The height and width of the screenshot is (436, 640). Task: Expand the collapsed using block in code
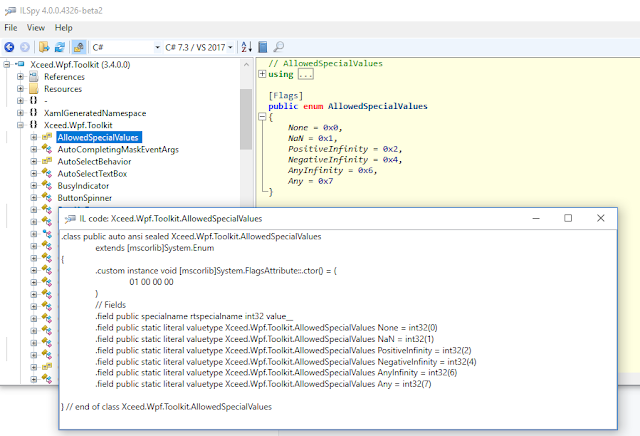pyautogui.click(x=262, y=74)
